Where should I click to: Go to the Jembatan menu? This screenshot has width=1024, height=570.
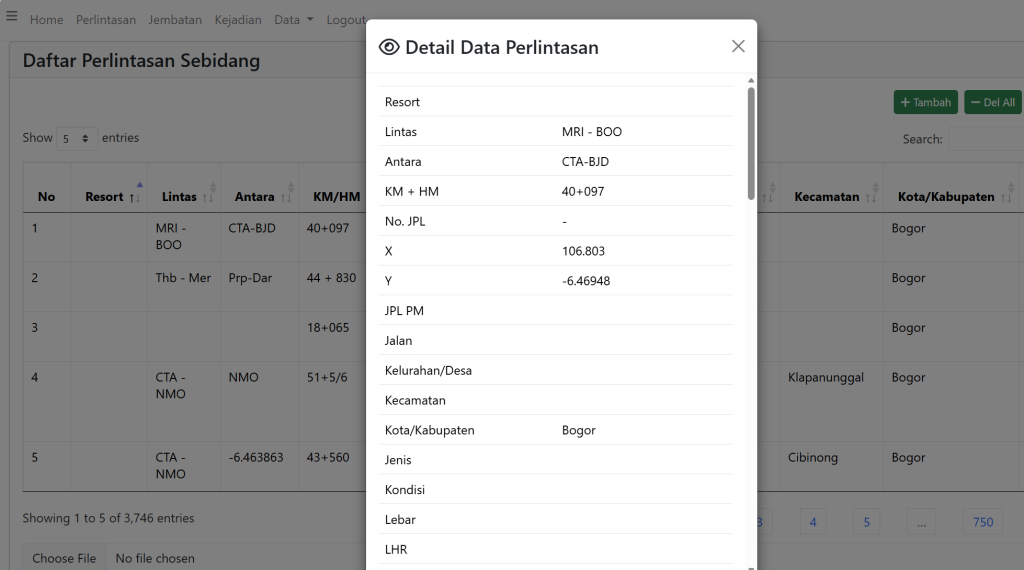pyautogui.click(x=175, y=20)
